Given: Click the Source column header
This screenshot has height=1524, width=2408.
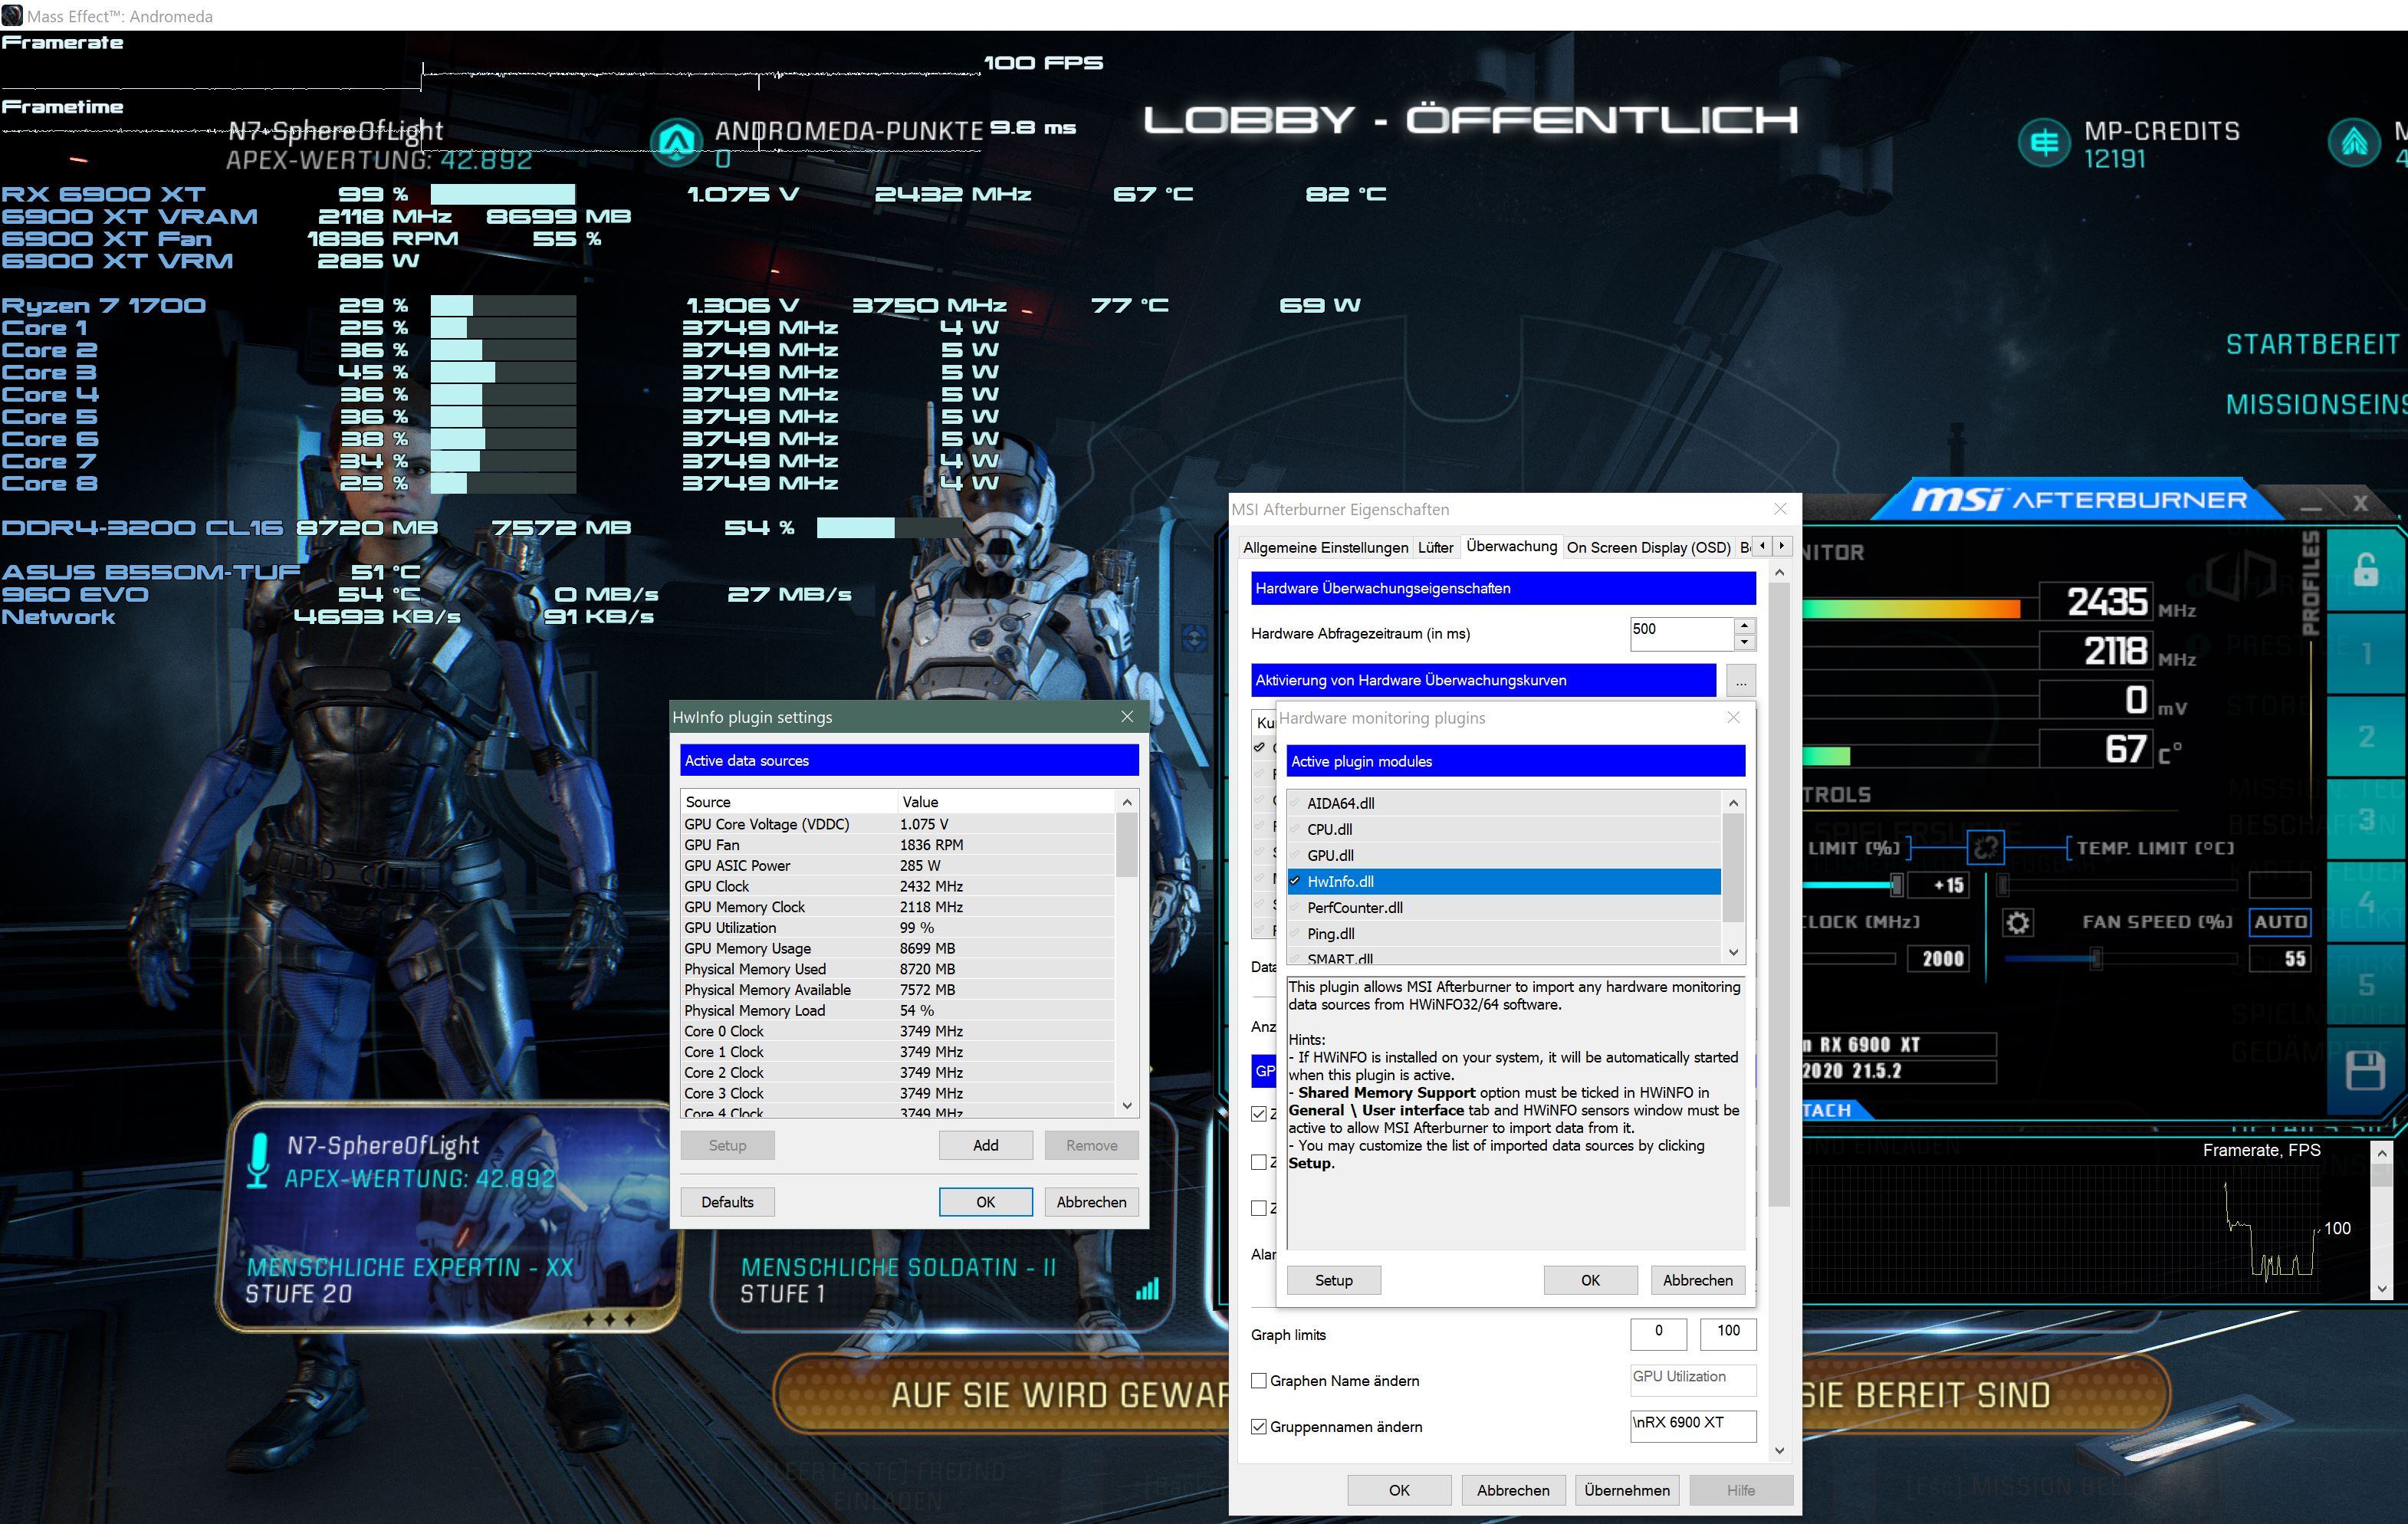Looking at the screenshot, I should point(788,802).
